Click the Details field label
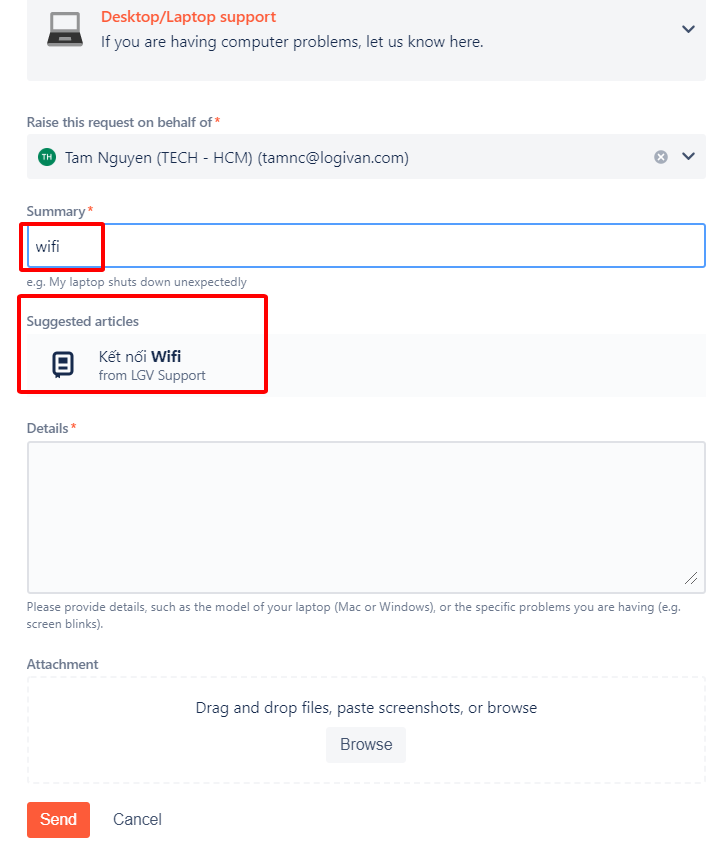 point(47,428)
